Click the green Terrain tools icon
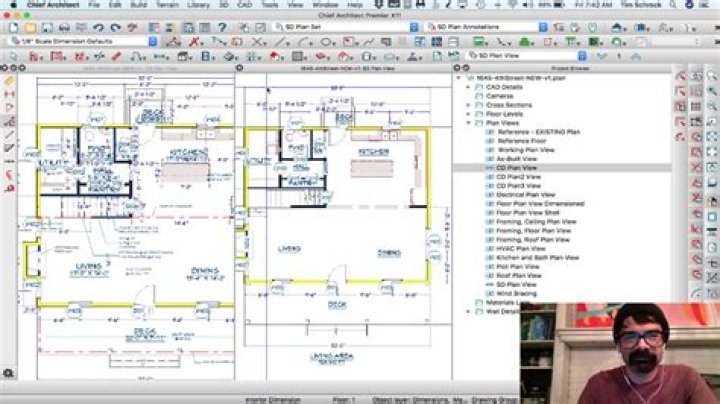 pos(525,42)
